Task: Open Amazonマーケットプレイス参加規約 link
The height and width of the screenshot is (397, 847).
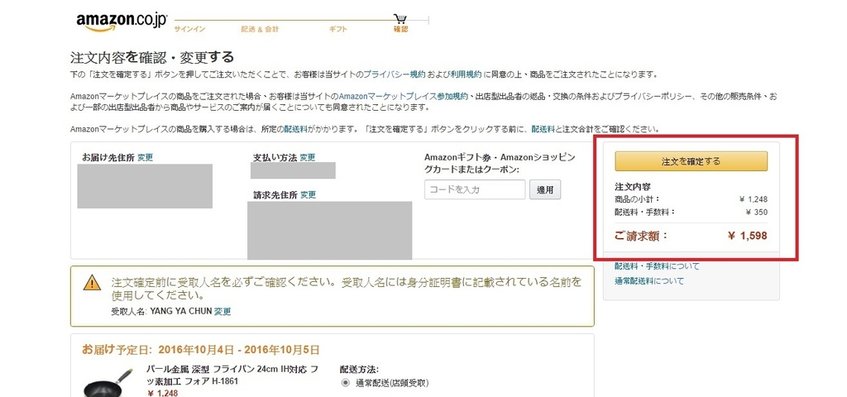Action: [x=404, y=97]
